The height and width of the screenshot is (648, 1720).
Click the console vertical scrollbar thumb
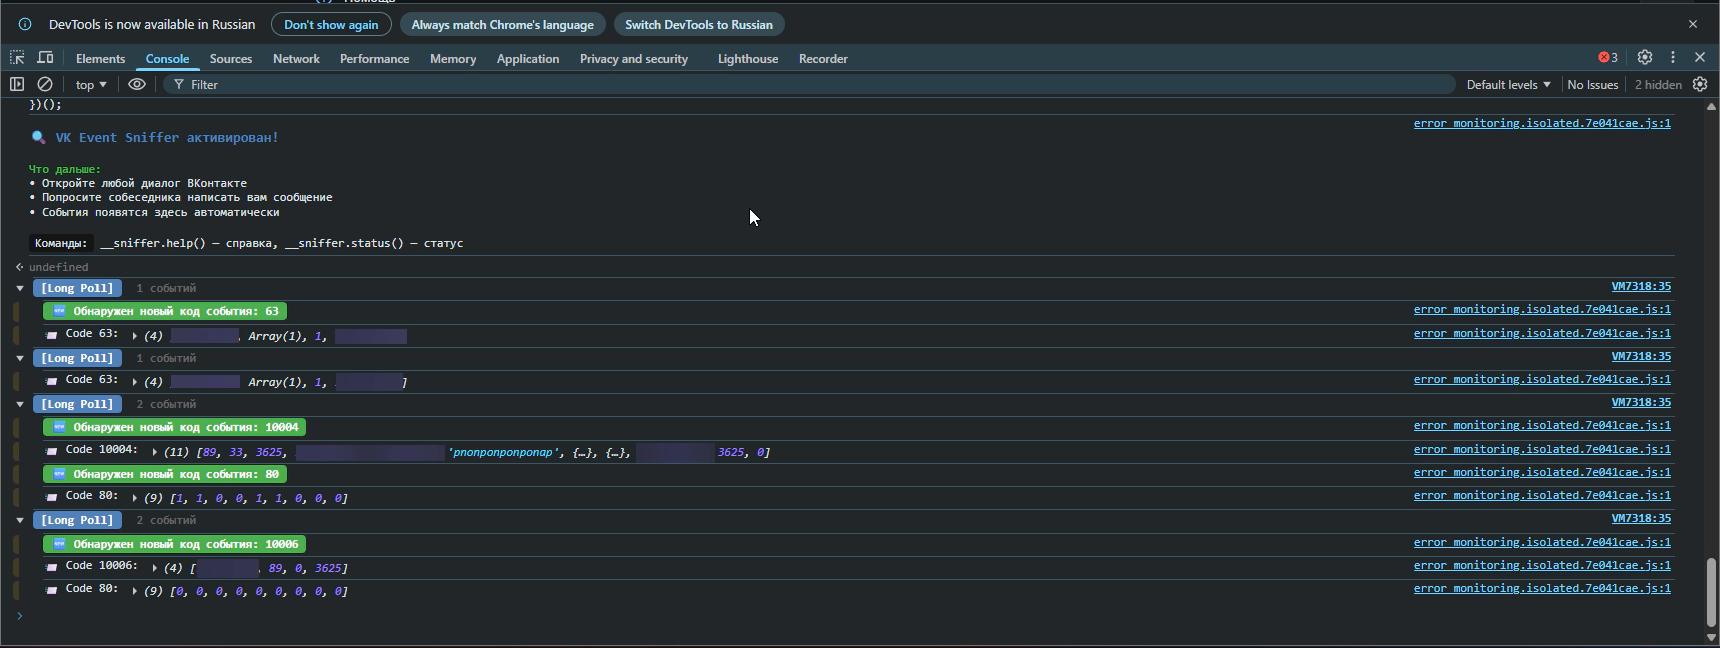(x=1711, y=590)
